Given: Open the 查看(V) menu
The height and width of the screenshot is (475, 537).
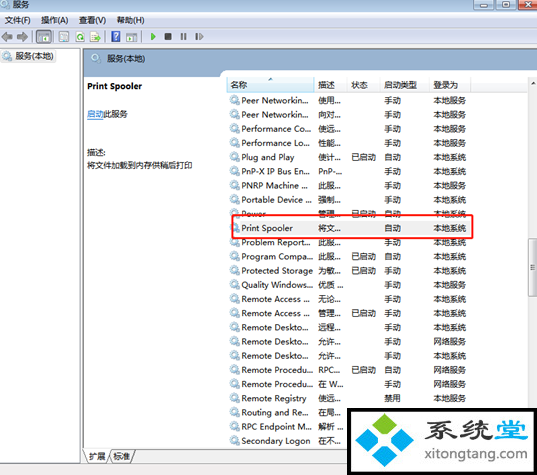Looking at the screenshot, I should click(x=92, y=20).
